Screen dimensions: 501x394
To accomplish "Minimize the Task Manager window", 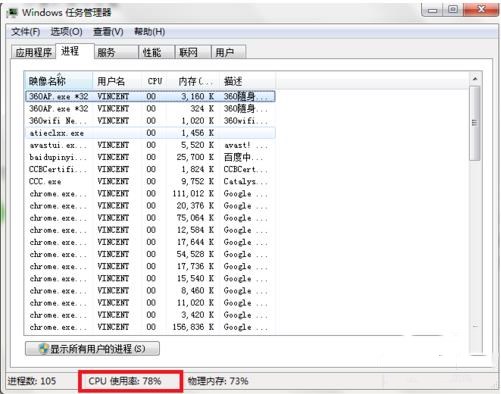I will click(x=432, y=10).
